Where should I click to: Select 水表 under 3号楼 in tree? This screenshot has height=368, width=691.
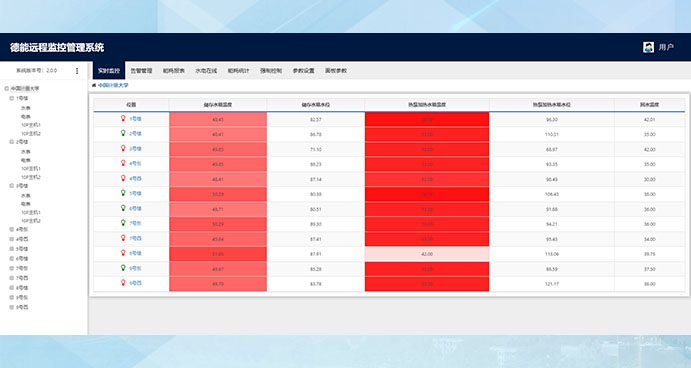click(x=26, y=195)
